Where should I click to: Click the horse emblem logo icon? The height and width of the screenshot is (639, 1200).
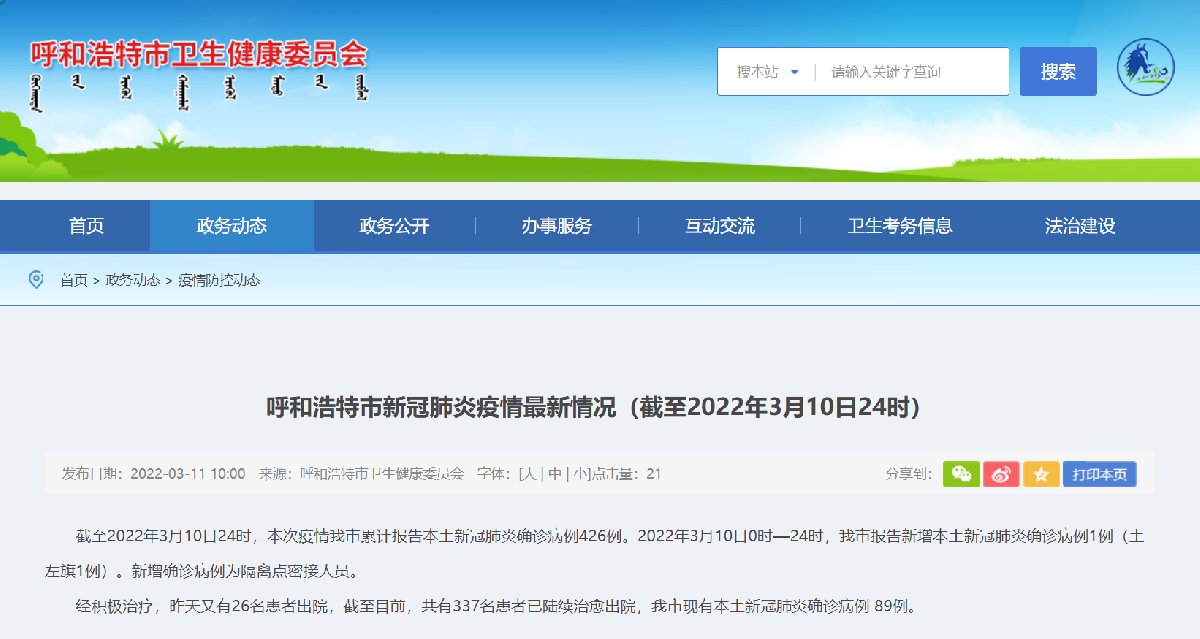coord(1146,68)
